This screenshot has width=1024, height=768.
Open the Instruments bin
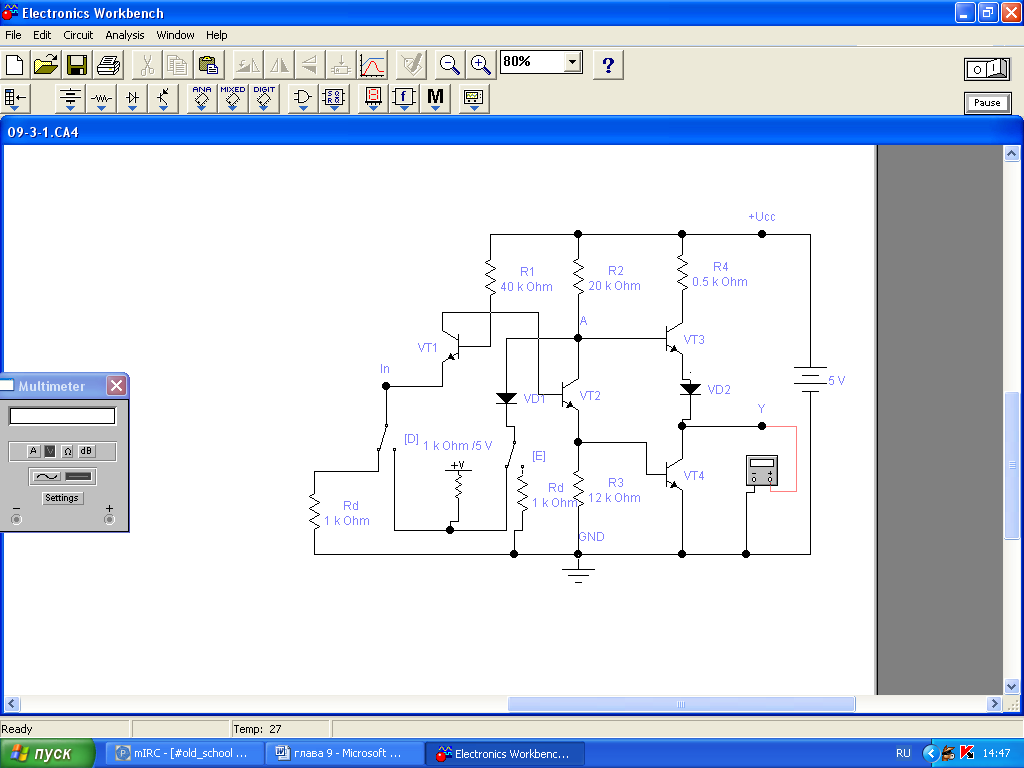click(473, 99)
